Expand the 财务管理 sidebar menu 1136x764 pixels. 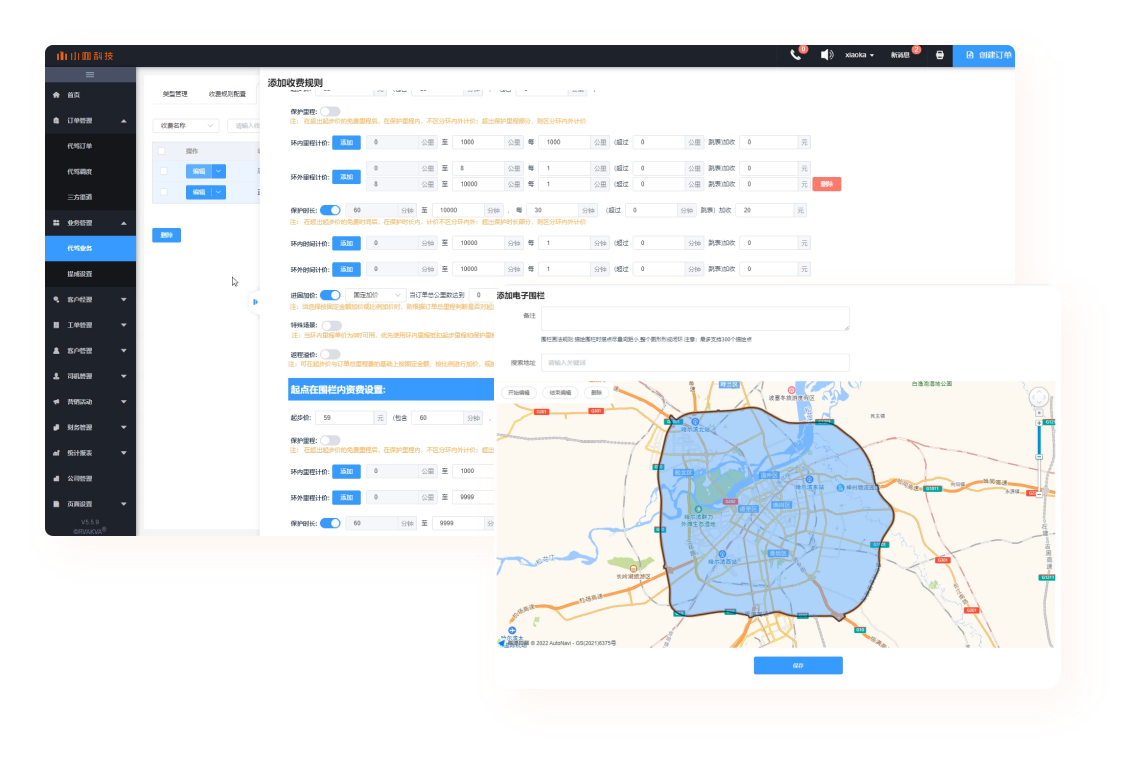90,427
